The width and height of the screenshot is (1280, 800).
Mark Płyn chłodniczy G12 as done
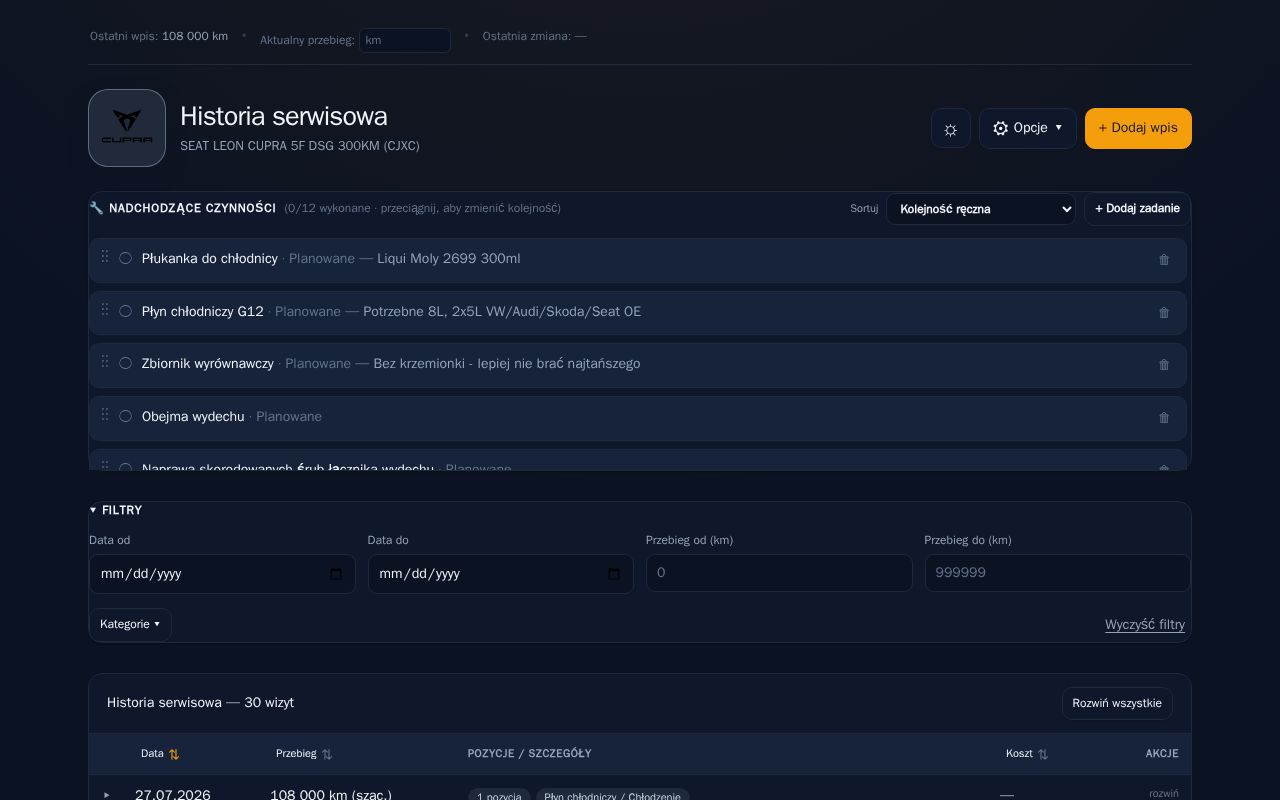tap(125, 311)
